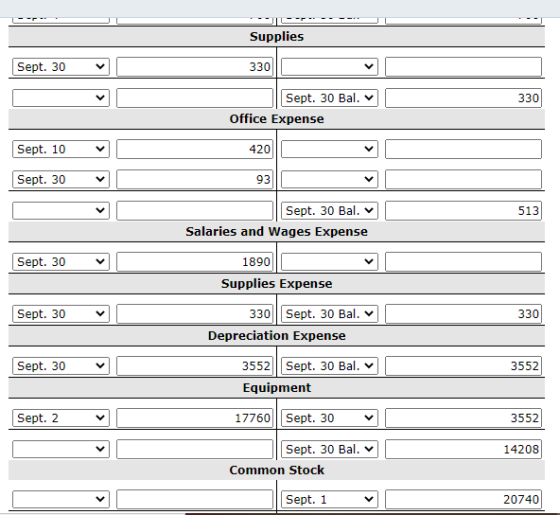Edit Supplies debit amount field showing 330
The image size is (560, 515).
click(x=195, y=67)
